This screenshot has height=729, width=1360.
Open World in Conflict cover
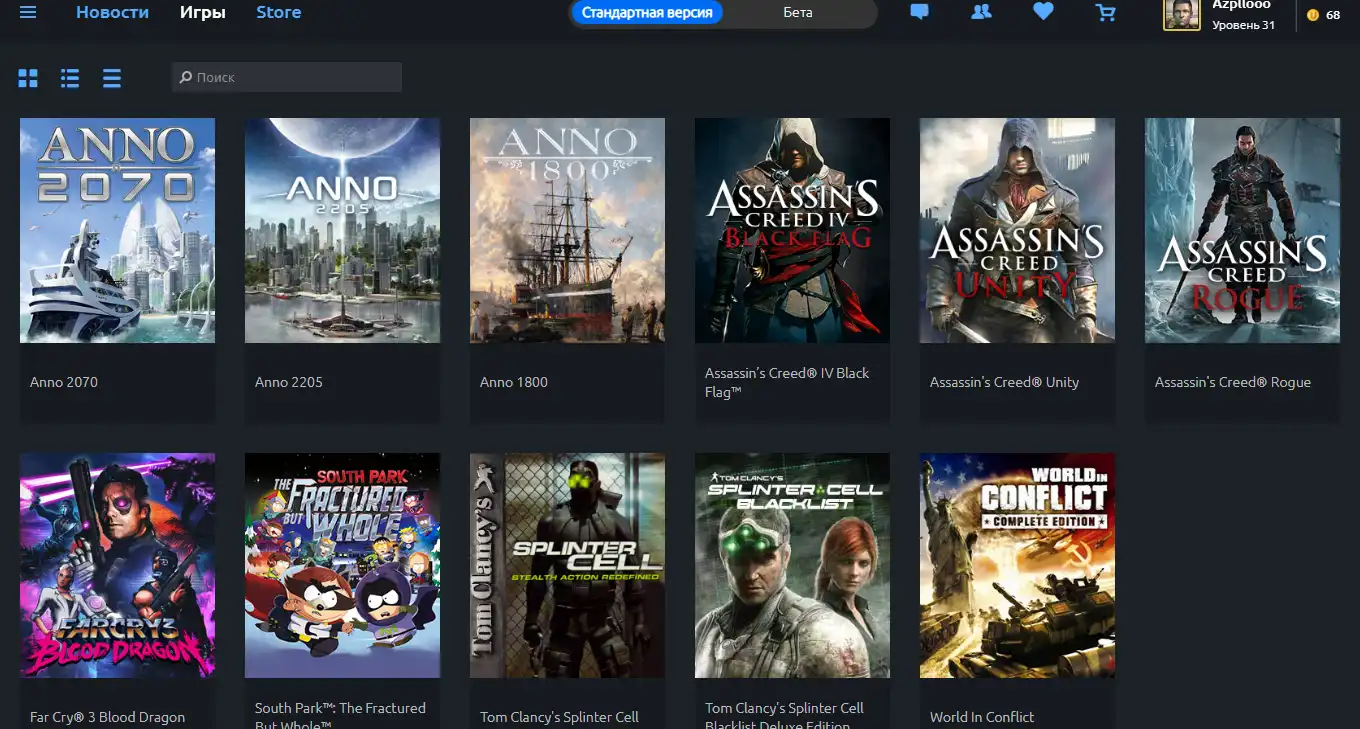point(1017,566)
